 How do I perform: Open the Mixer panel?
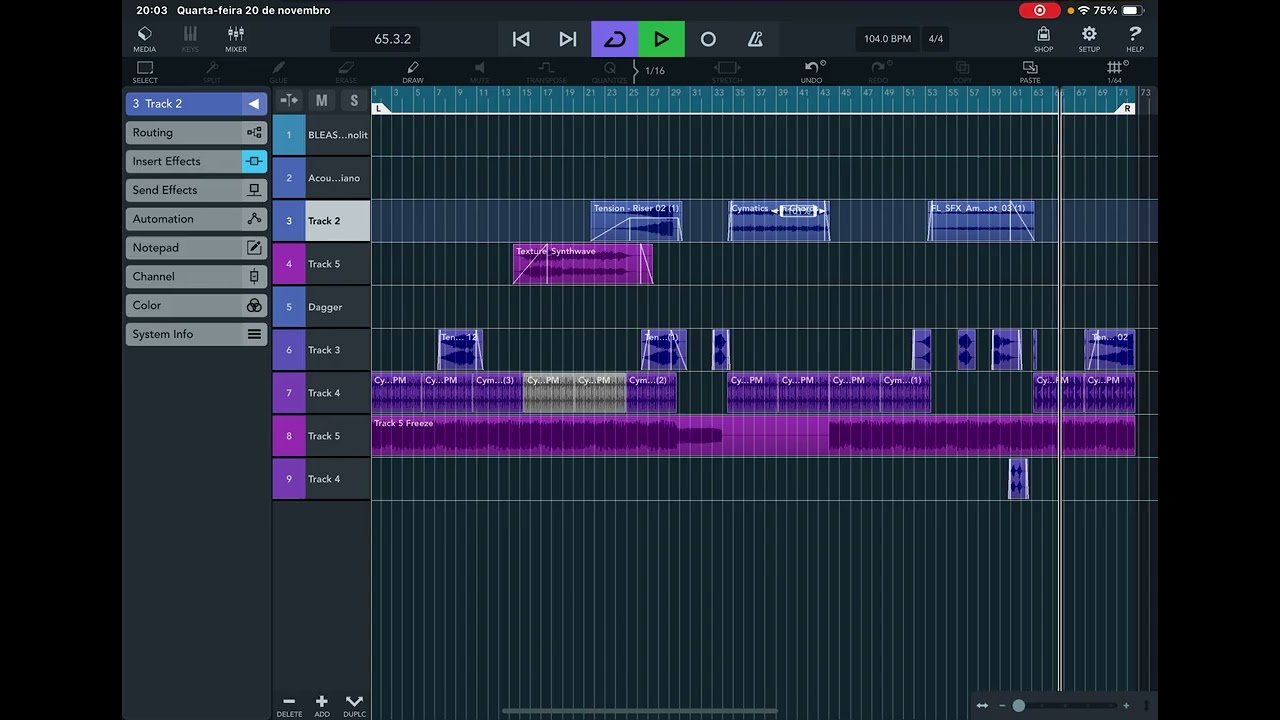coord(236,39)
